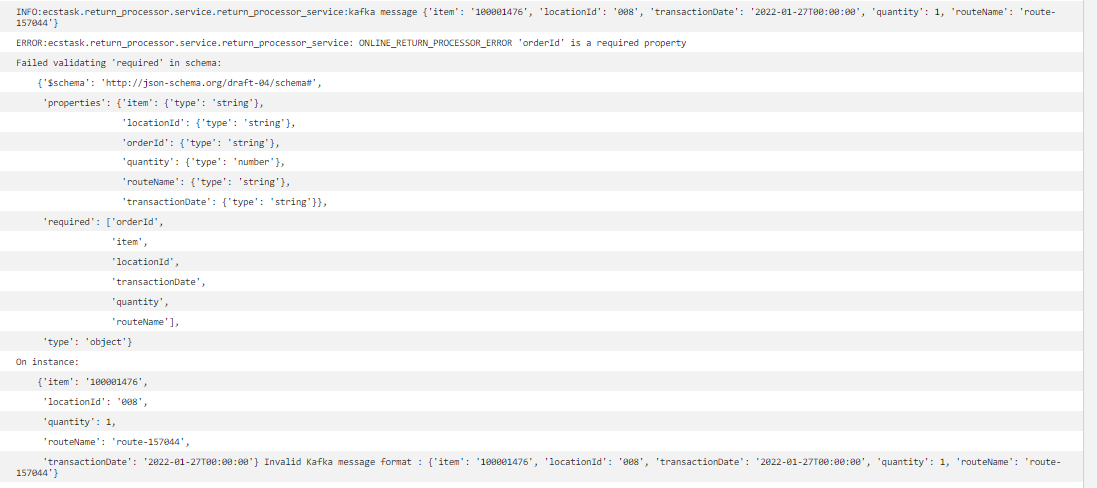Select the 'properties' item type string line

(542, 103)
